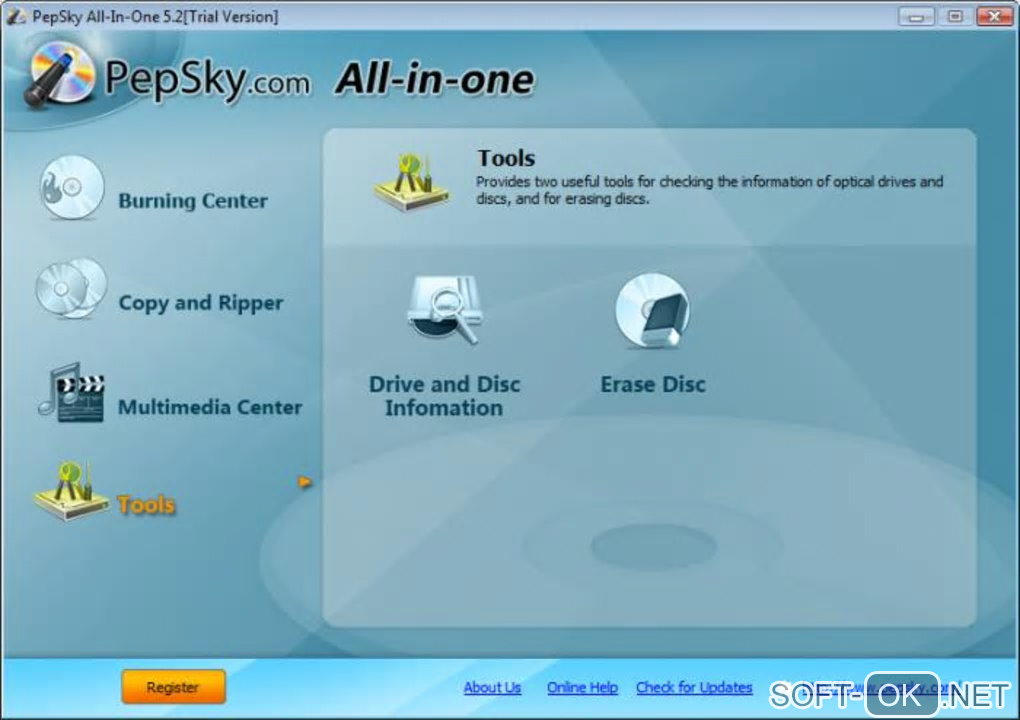
Task: Select the Tools toolbox icon in sidebar
Action: coord(72,491)
